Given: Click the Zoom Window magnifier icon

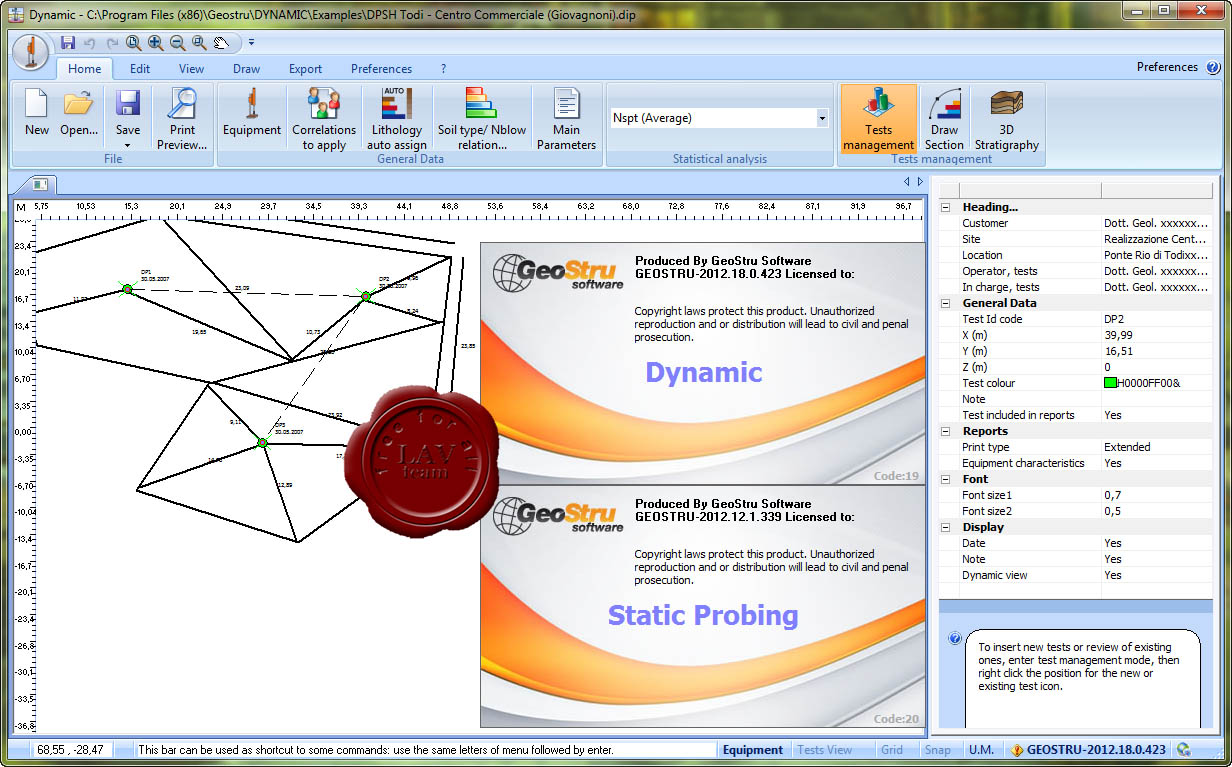Looking at the screenshot, I should [x=199, y=42].
